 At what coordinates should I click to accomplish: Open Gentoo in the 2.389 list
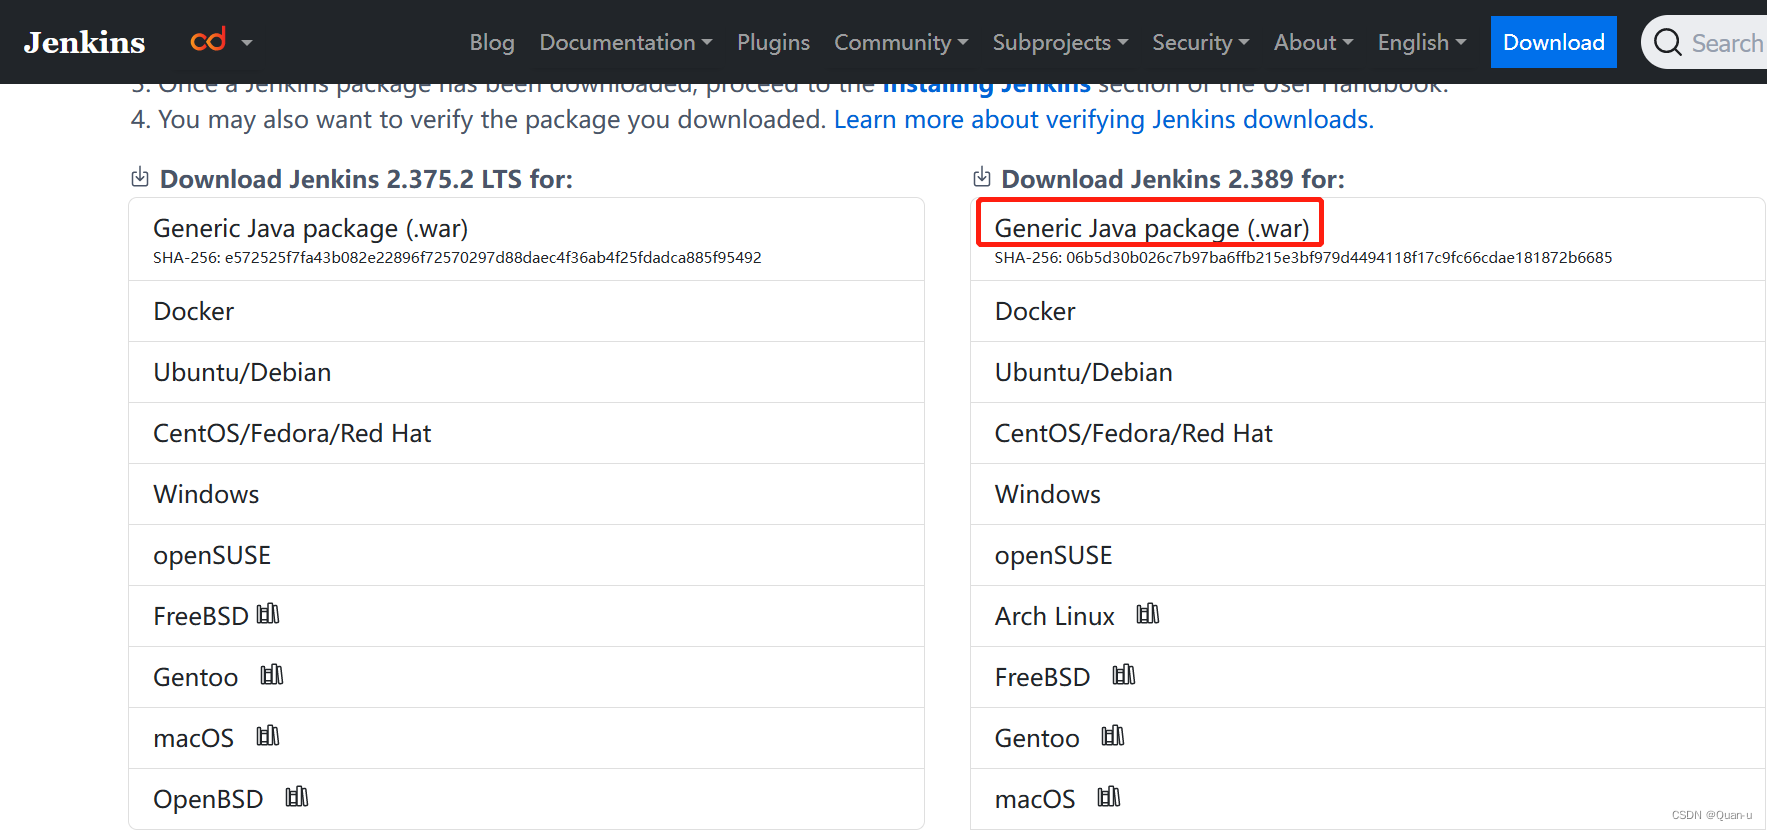tap(1037, 738)
